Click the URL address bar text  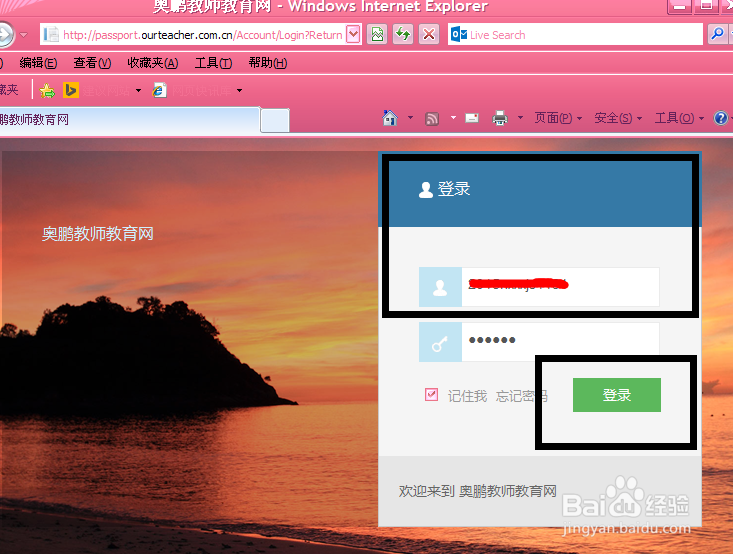click(x=203, y=35)
